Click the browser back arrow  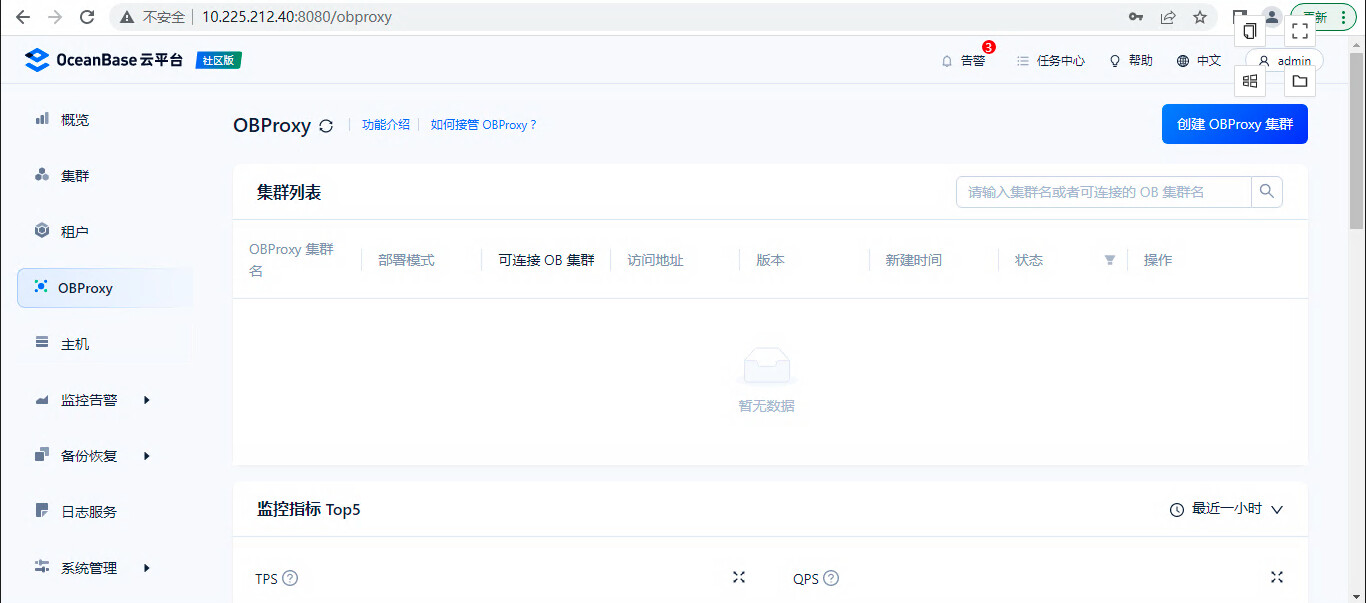tap(23, 17)
